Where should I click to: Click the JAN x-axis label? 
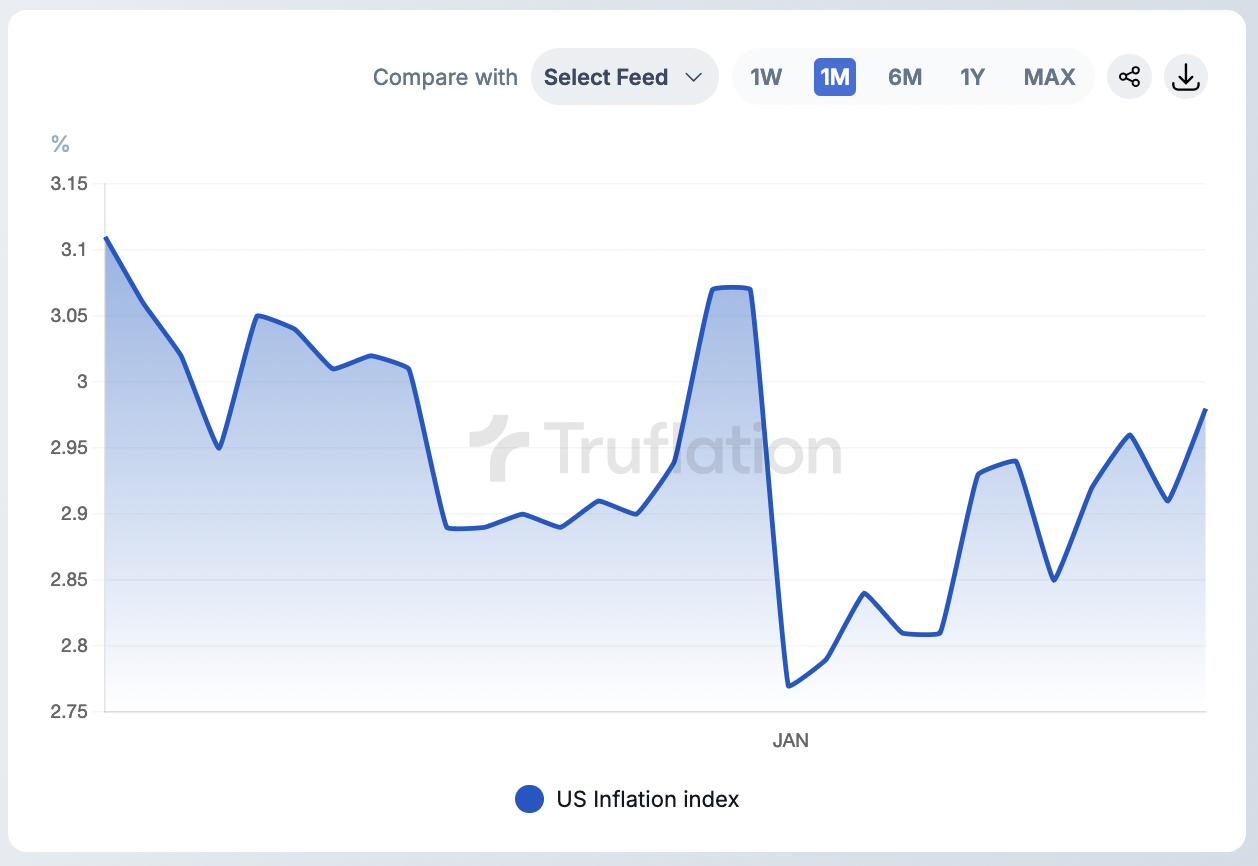tap(790, 741)
